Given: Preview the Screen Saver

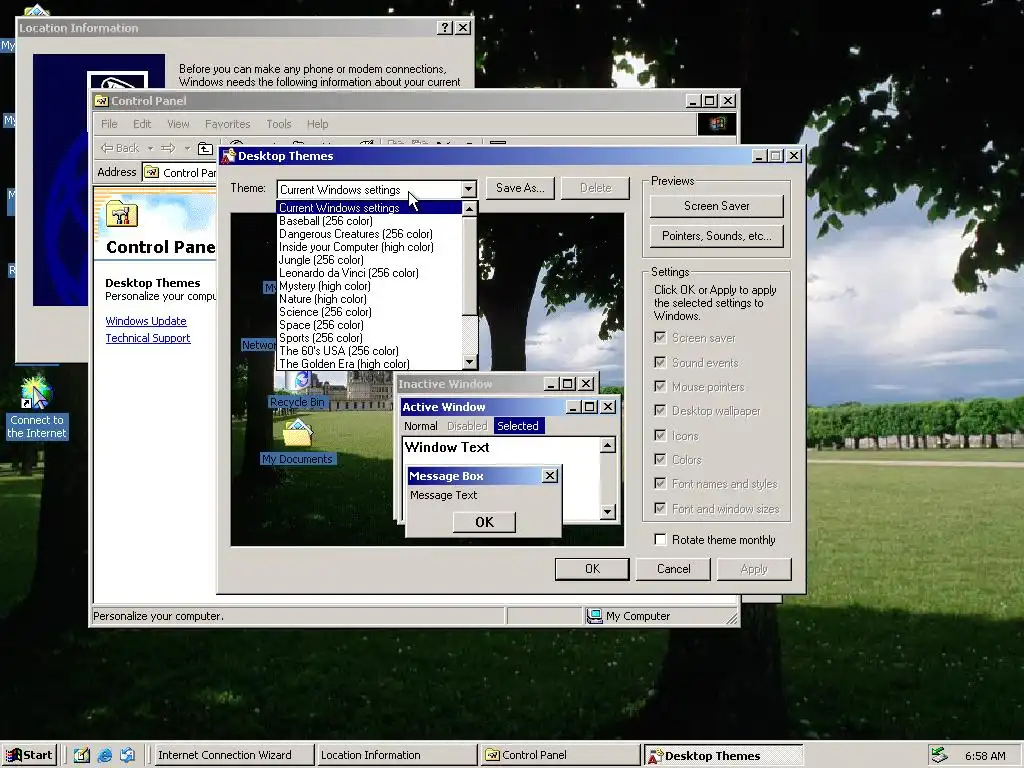Looking at the screenshot, I should [716, 206].
